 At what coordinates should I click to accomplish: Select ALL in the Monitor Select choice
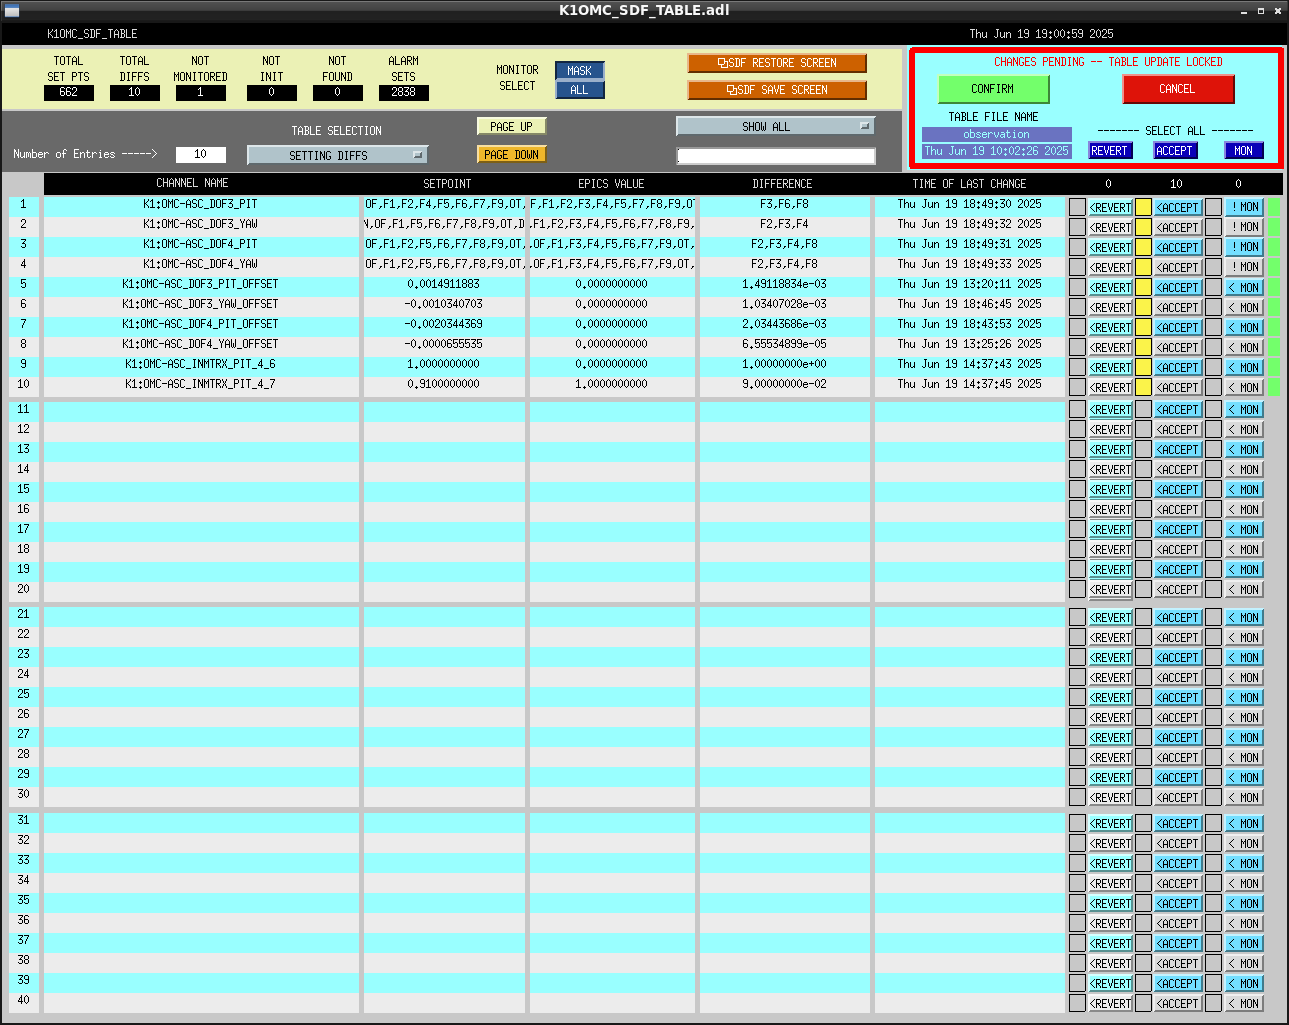[x=580, y=90]
